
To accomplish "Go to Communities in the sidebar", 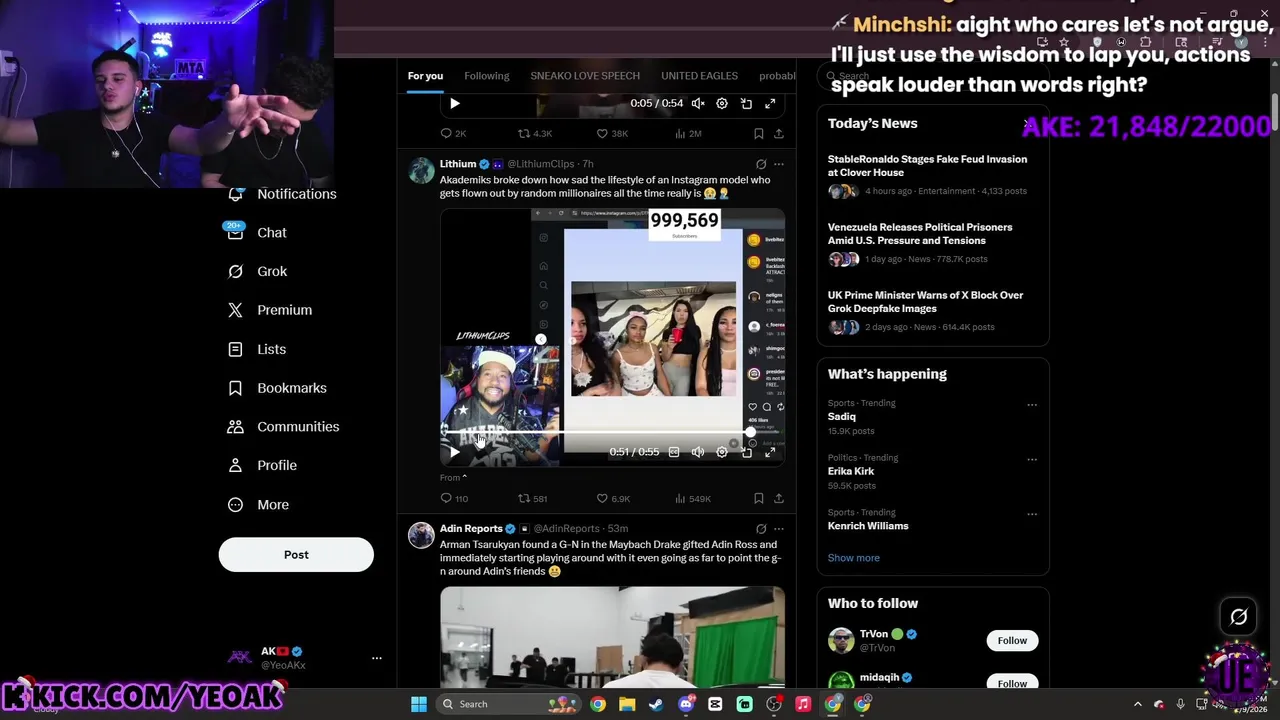I will (x=284, y=426).
